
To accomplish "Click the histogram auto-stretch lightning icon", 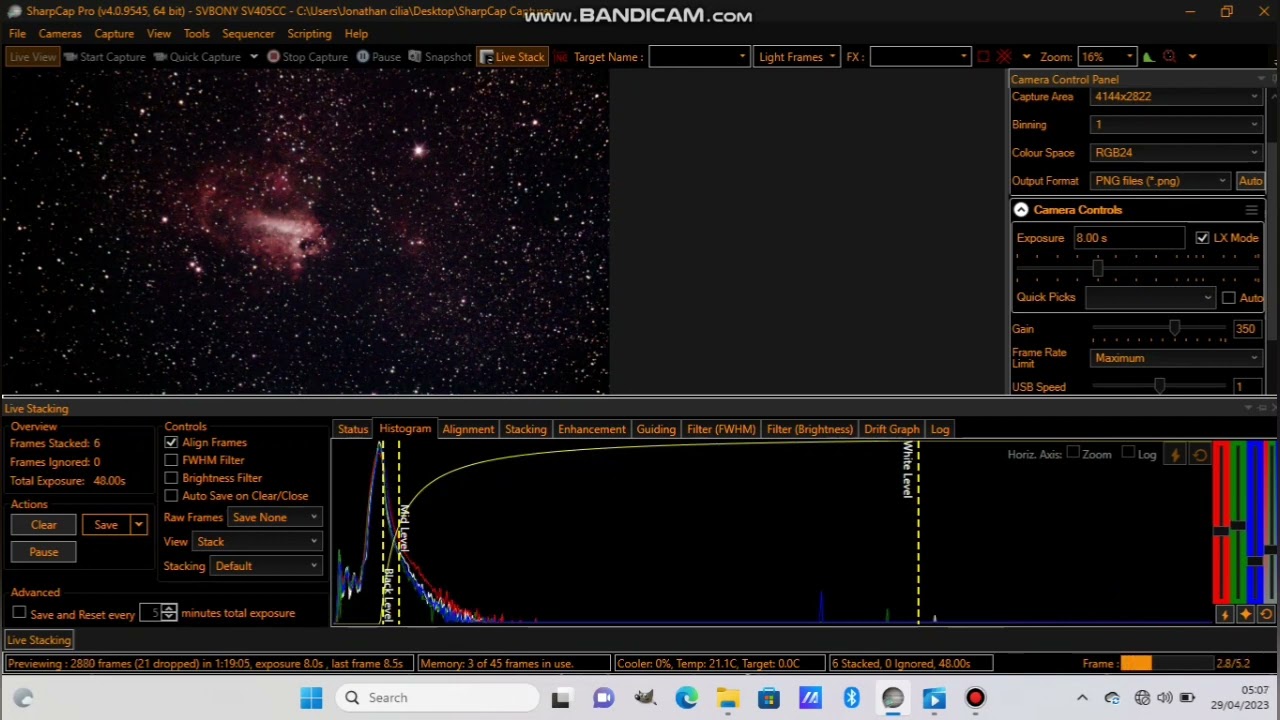I will click(1175, 455).
